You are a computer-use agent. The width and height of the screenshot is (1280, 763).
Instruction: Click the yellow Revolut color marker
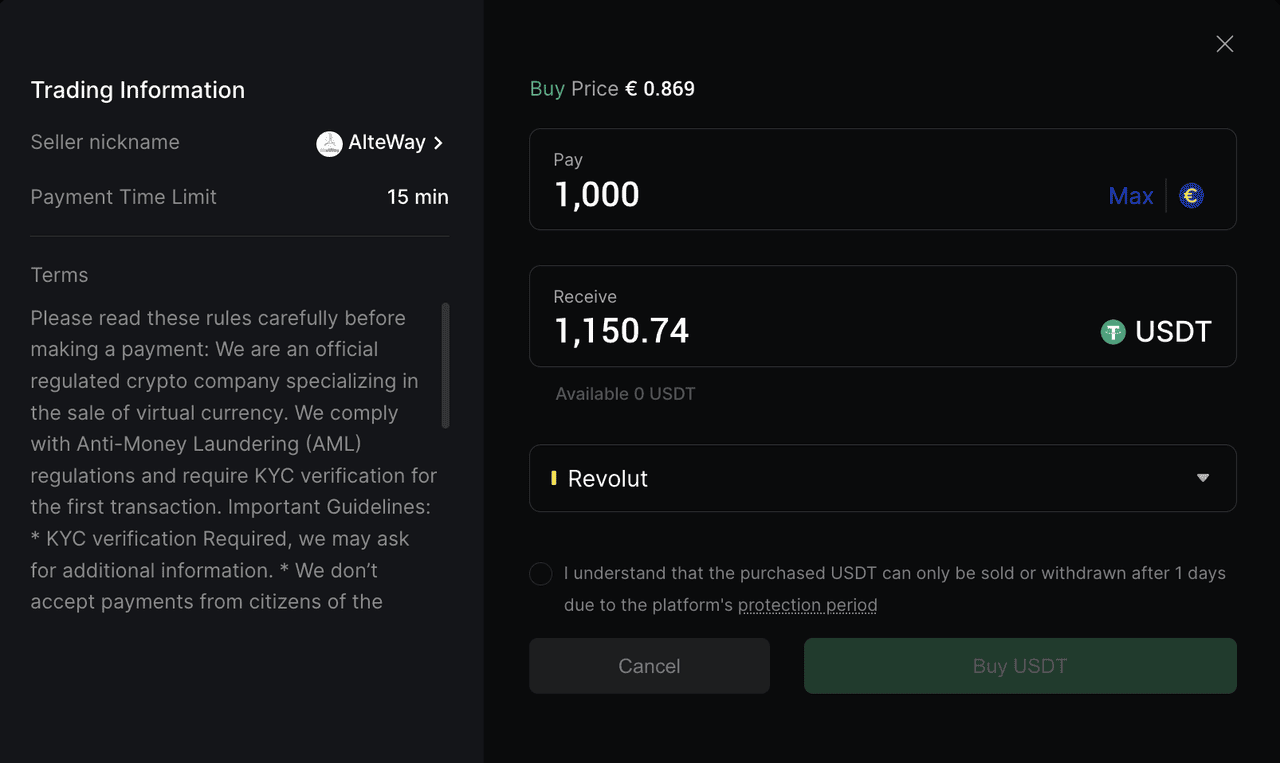pos(554,478)
